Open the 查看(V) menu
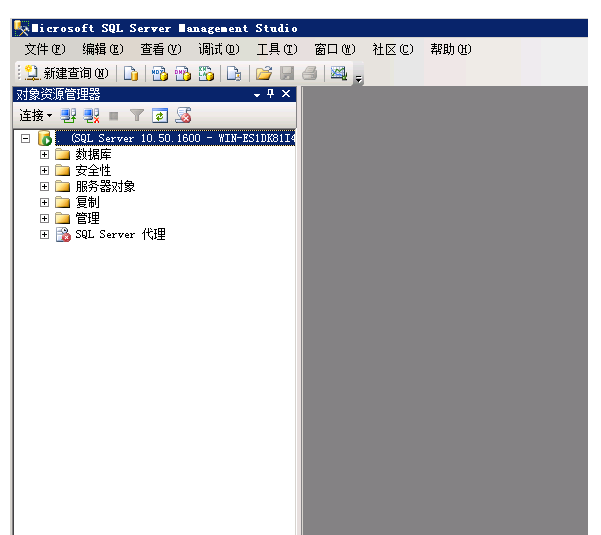Image resolution: width=601 pixels, height=535 pixels. (161, 49)
